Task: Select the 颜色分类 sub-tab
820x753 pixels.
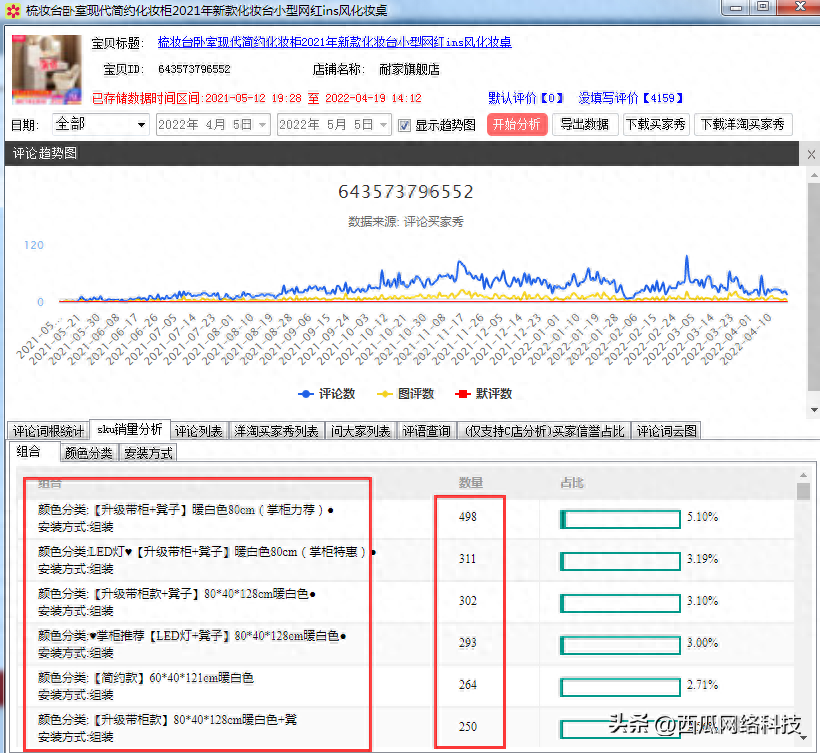Action: [89, 453]
